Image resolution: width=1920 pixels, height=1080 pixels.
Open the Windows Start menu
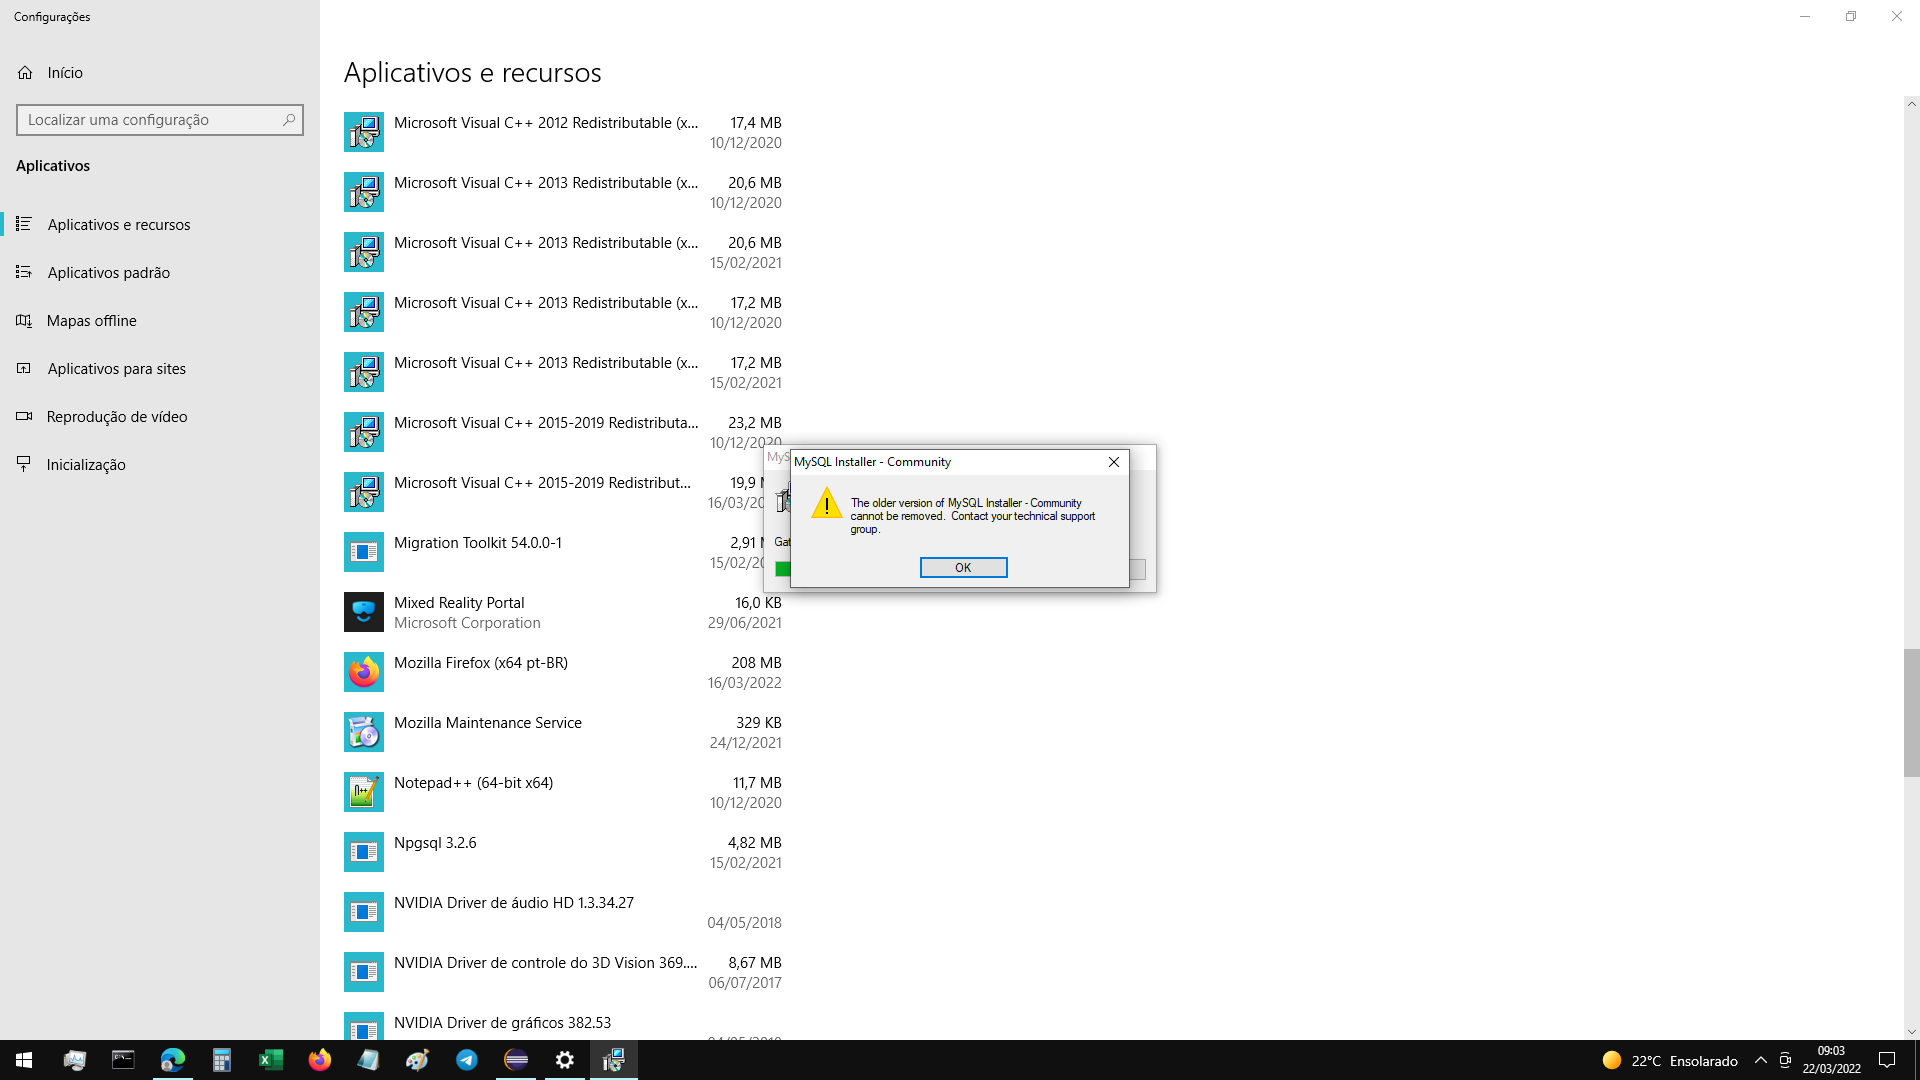tap(24, 1060)
